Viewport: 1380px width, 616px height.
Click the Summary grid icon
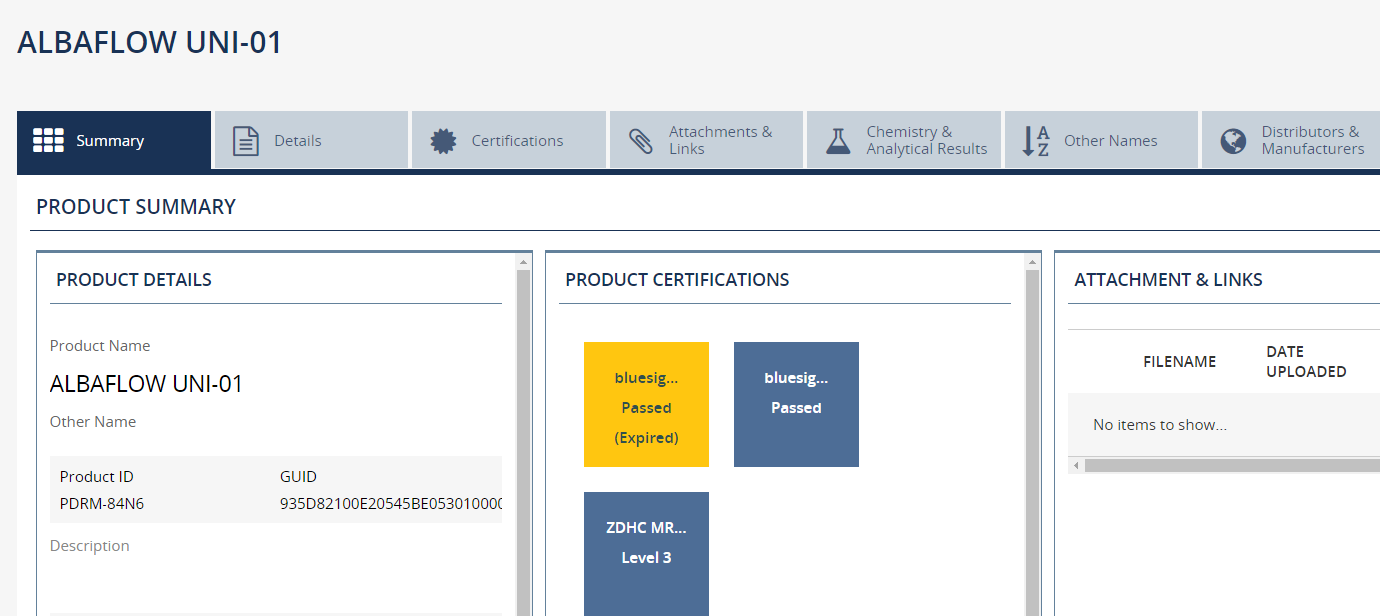48,141
